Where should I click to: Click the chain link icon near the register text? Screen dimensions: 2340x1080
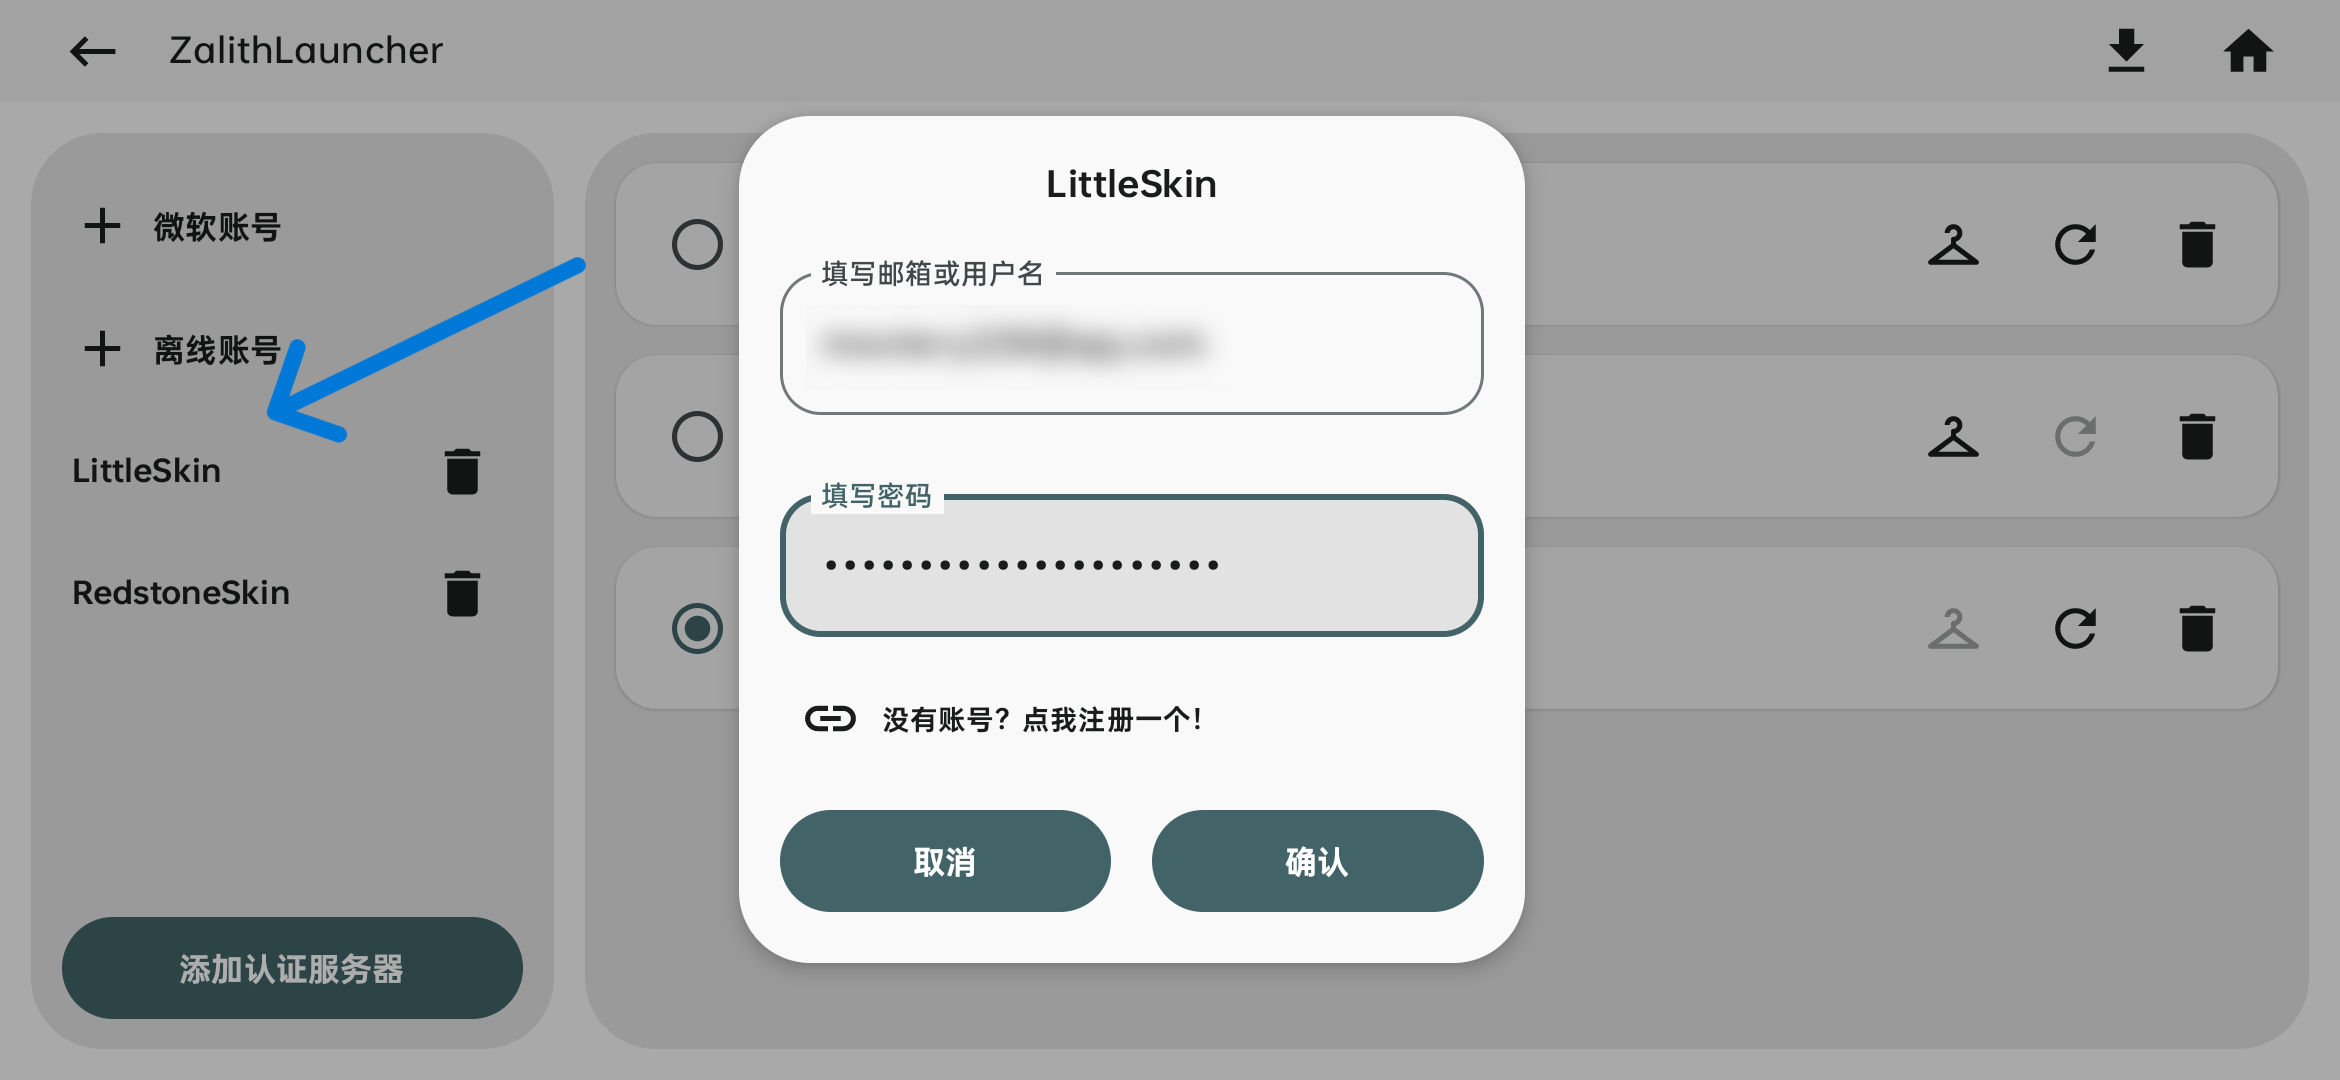tap(830, 718)
